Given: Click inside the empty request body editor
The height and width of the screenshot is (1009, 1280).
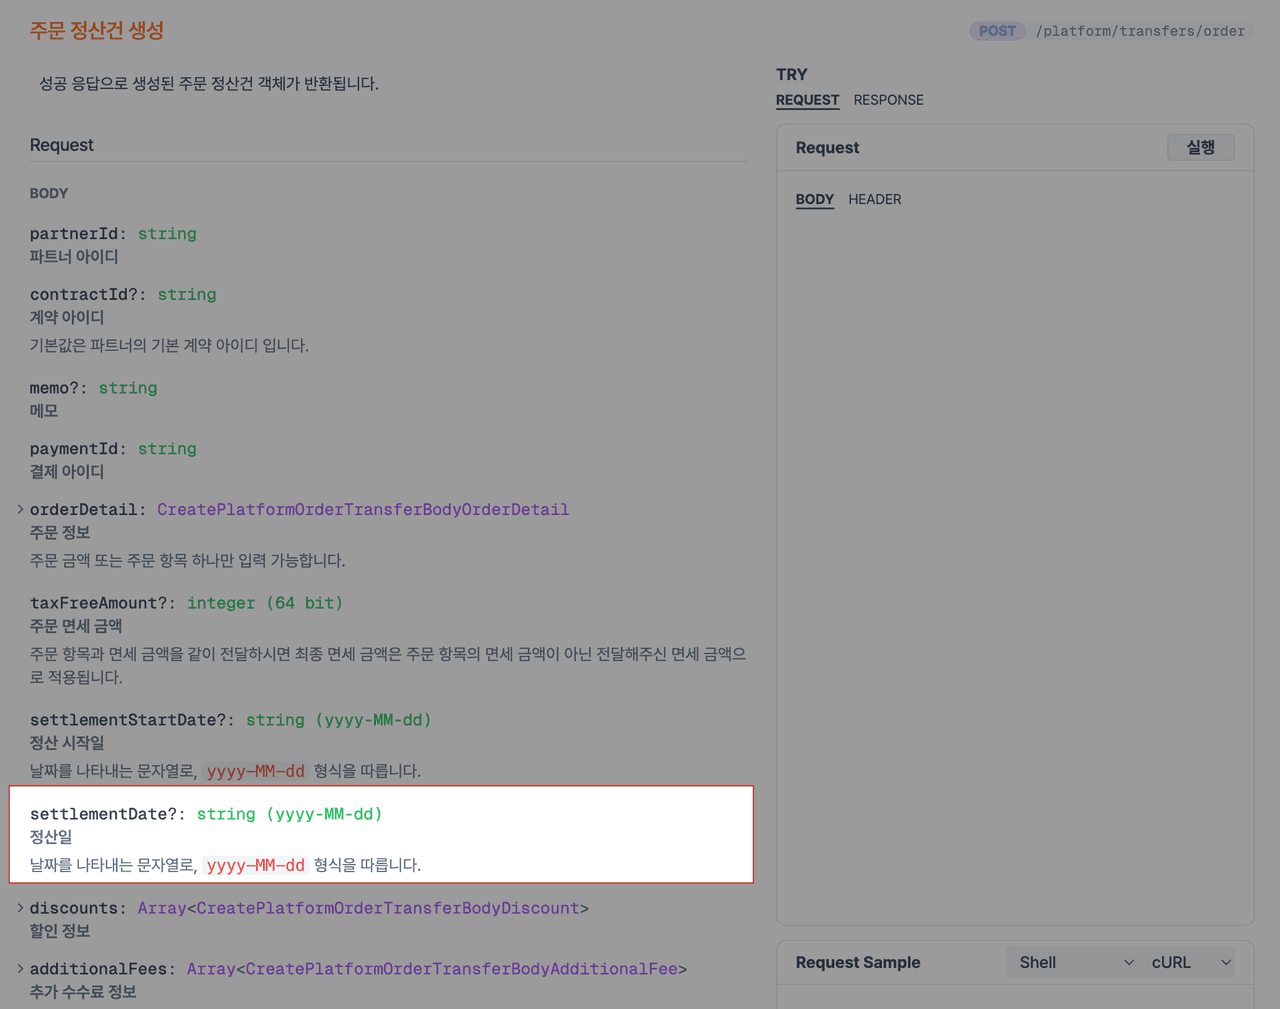Looking at the screenshot, I should tap(1014, 550).
